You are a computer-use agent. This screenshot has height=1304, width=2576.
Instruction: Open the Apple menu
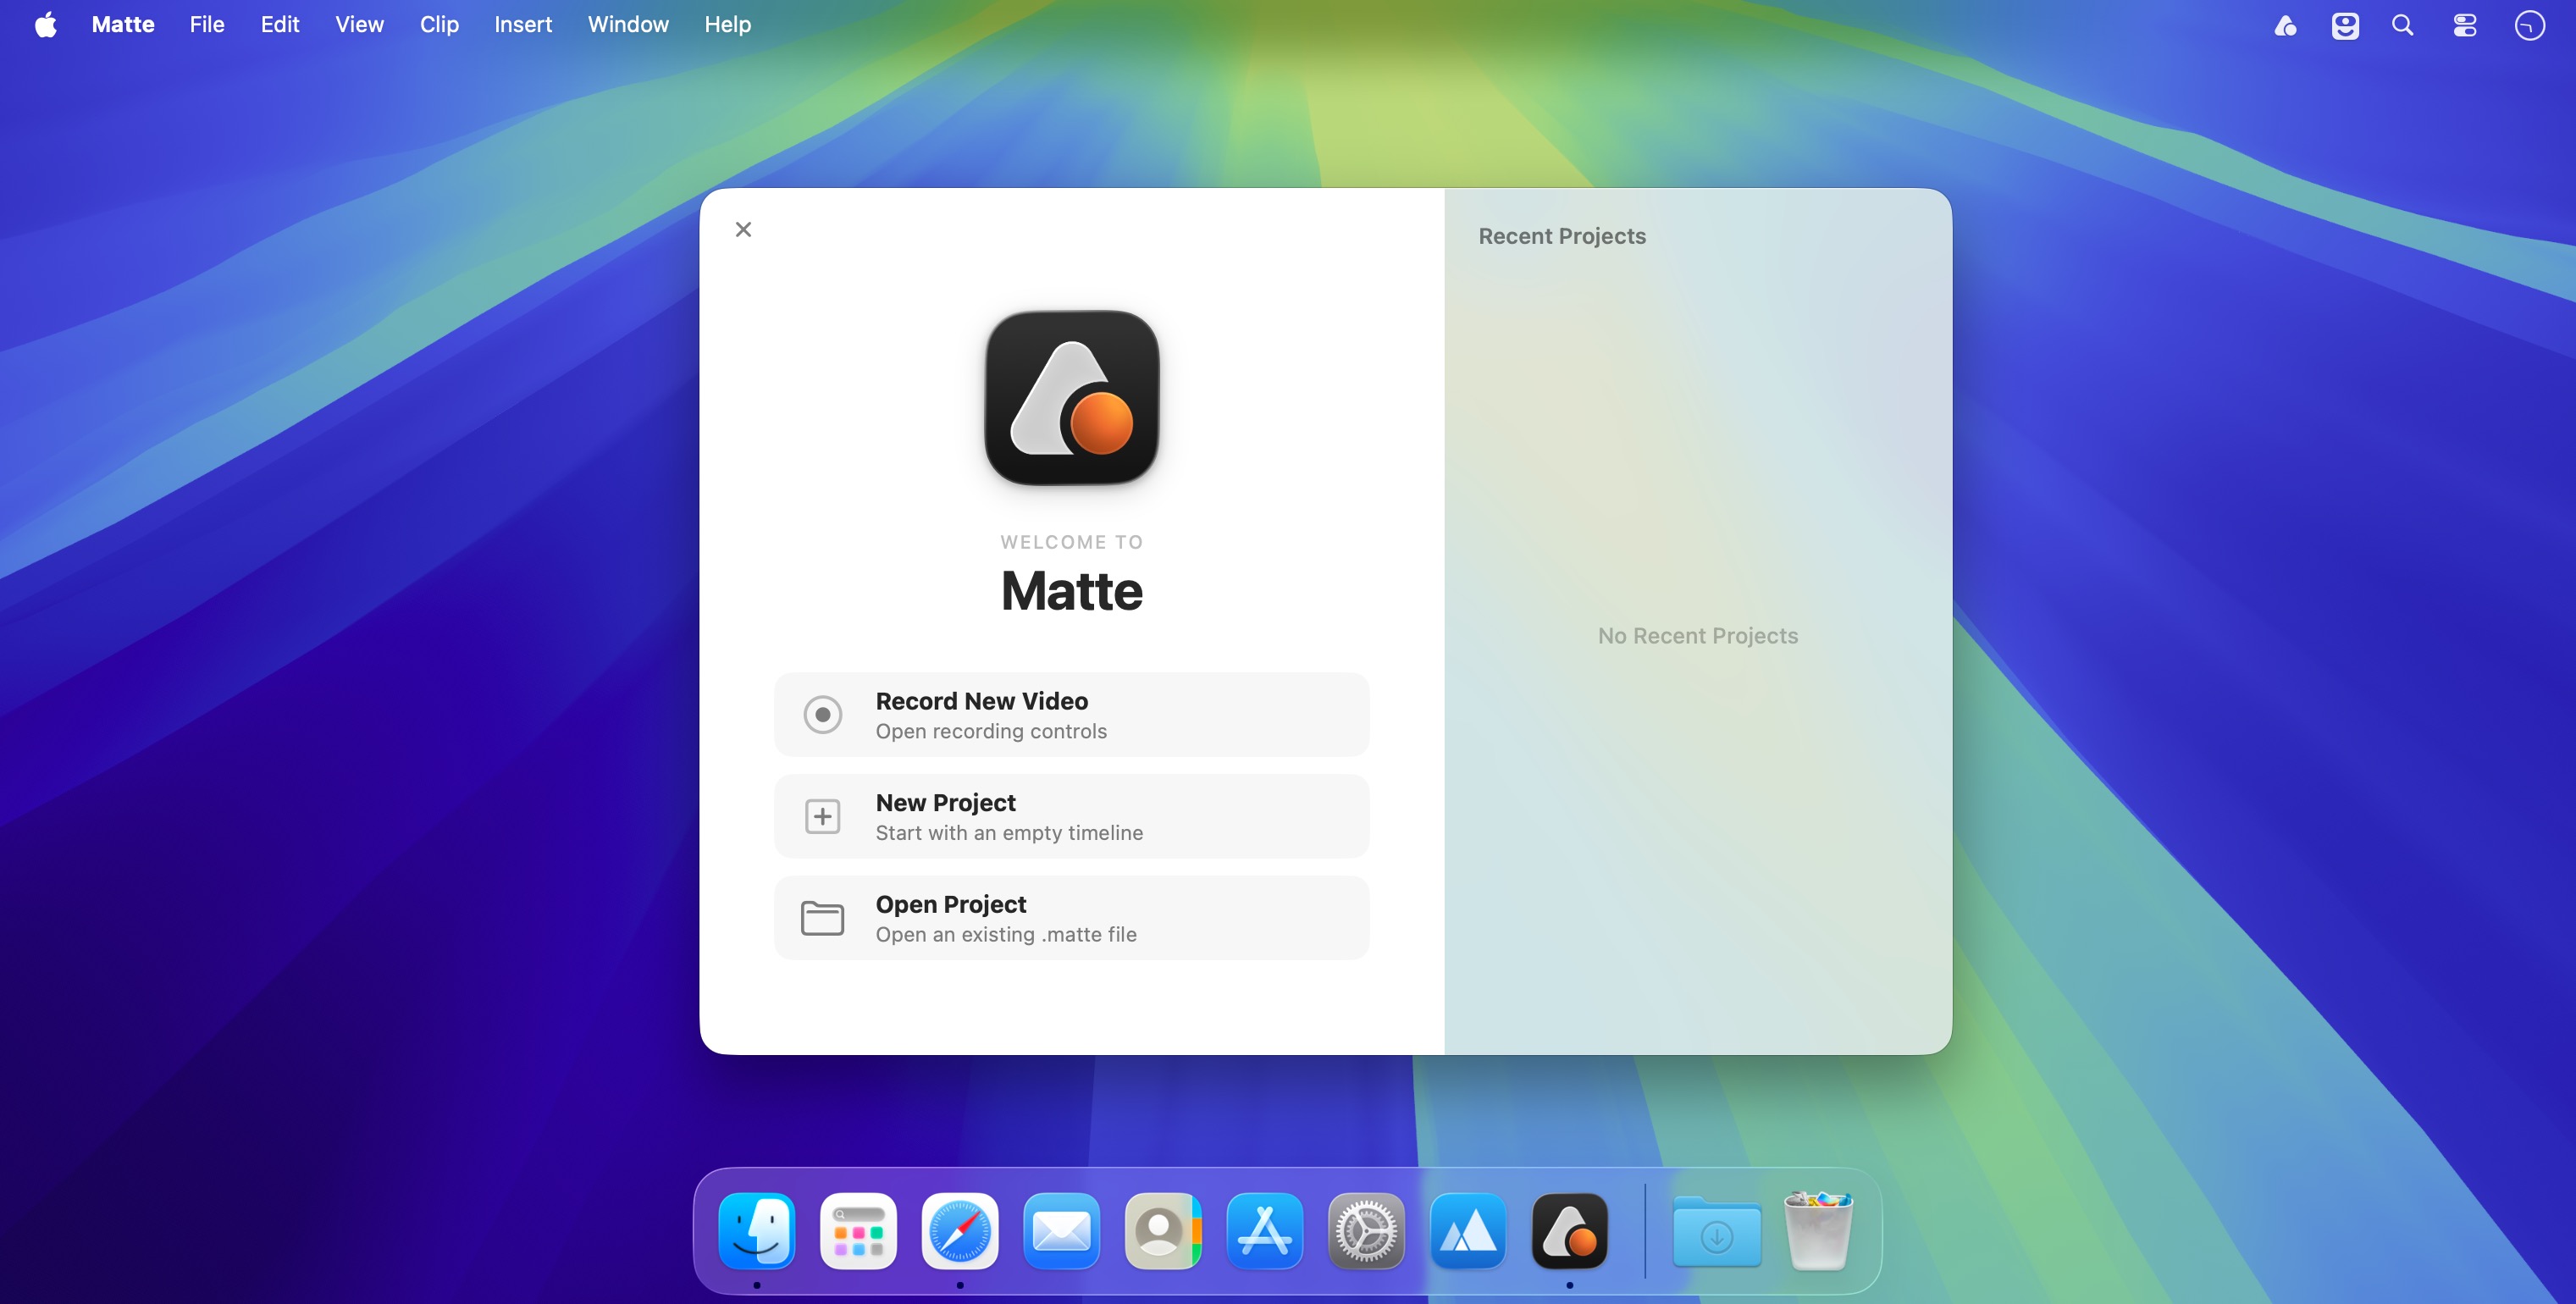point(46,25)
